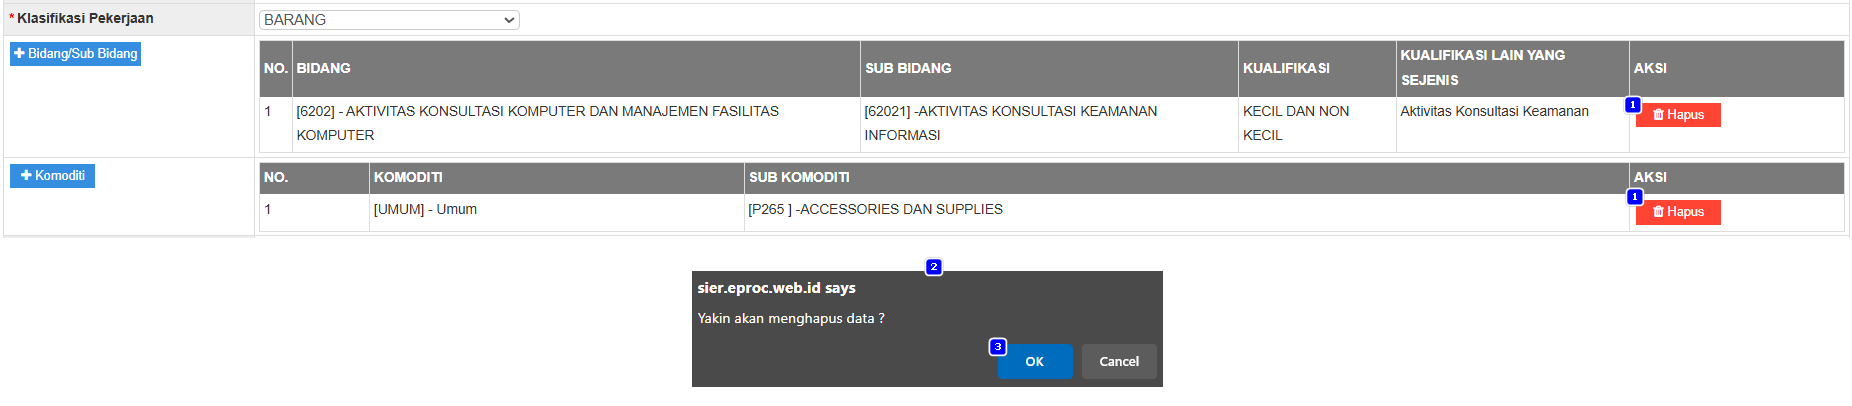Open the Klasifikasi Pekerjaan dropdown showing BARANG
This screenshot has height=406, width=1852.
point(389,20)
